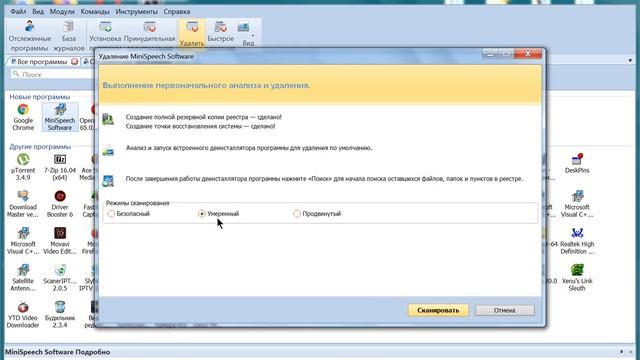
Task: Choose the Безопасный scanning mode
Action: click(129, 213)
